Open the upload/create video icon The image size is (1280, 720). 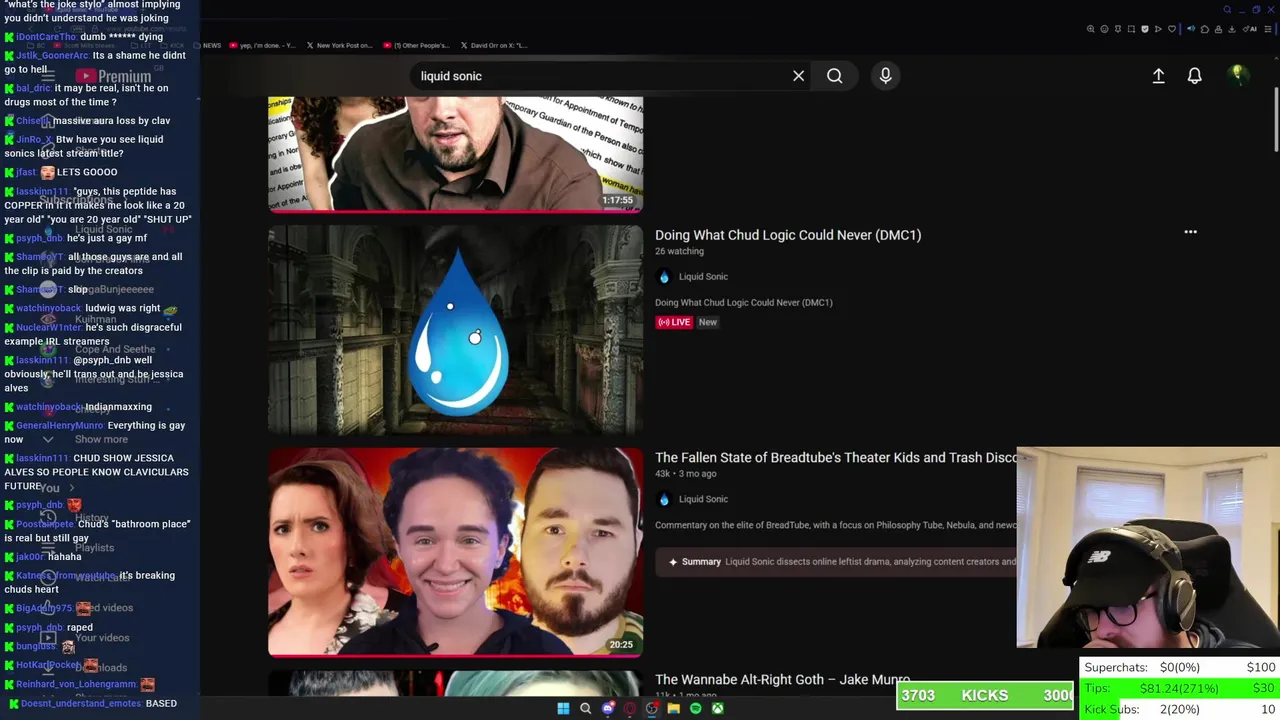point(1158,76)
